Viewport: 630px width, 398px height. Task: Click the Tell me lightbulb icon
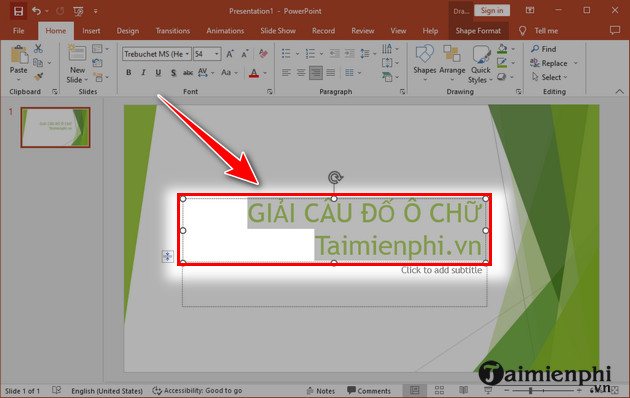[x=522, y=31]
